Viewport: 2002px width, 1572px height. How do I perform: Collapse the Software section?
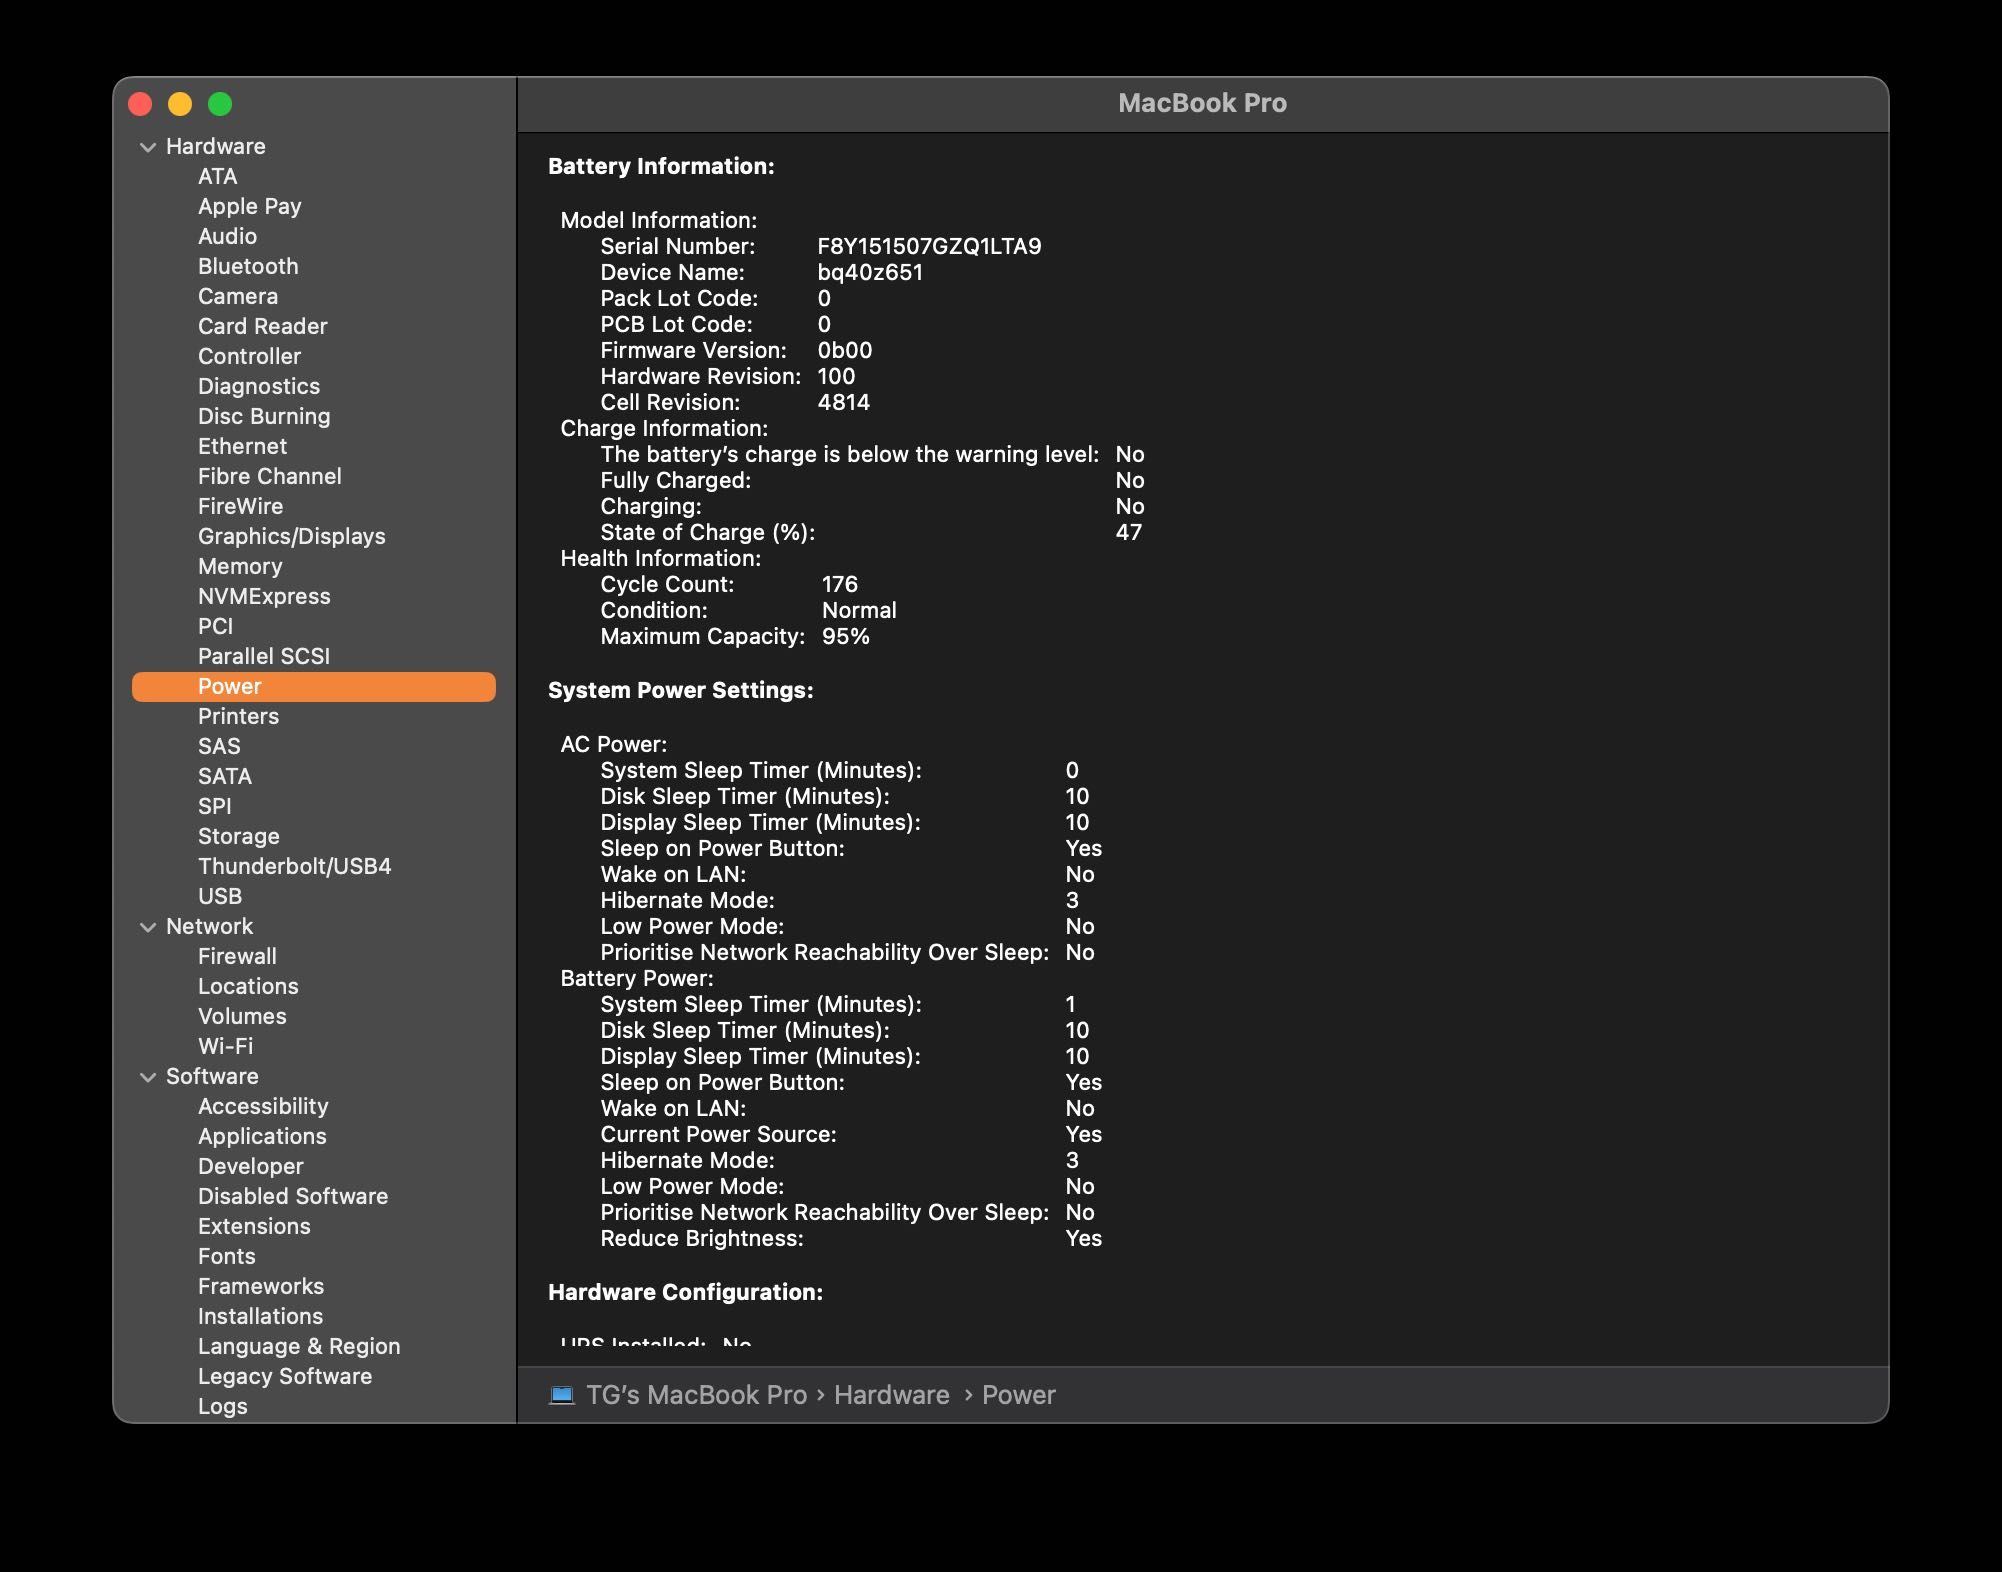[x=148, y=1077]
